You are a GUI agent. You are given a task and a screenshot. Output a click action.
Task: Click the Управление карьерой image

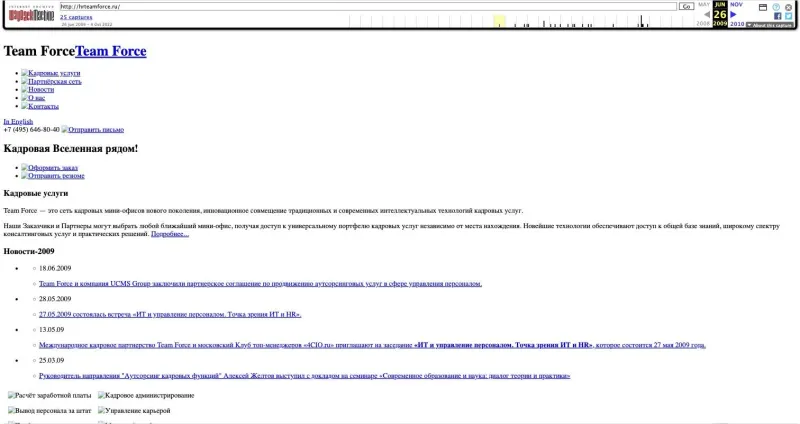click(x=134, y=411)
